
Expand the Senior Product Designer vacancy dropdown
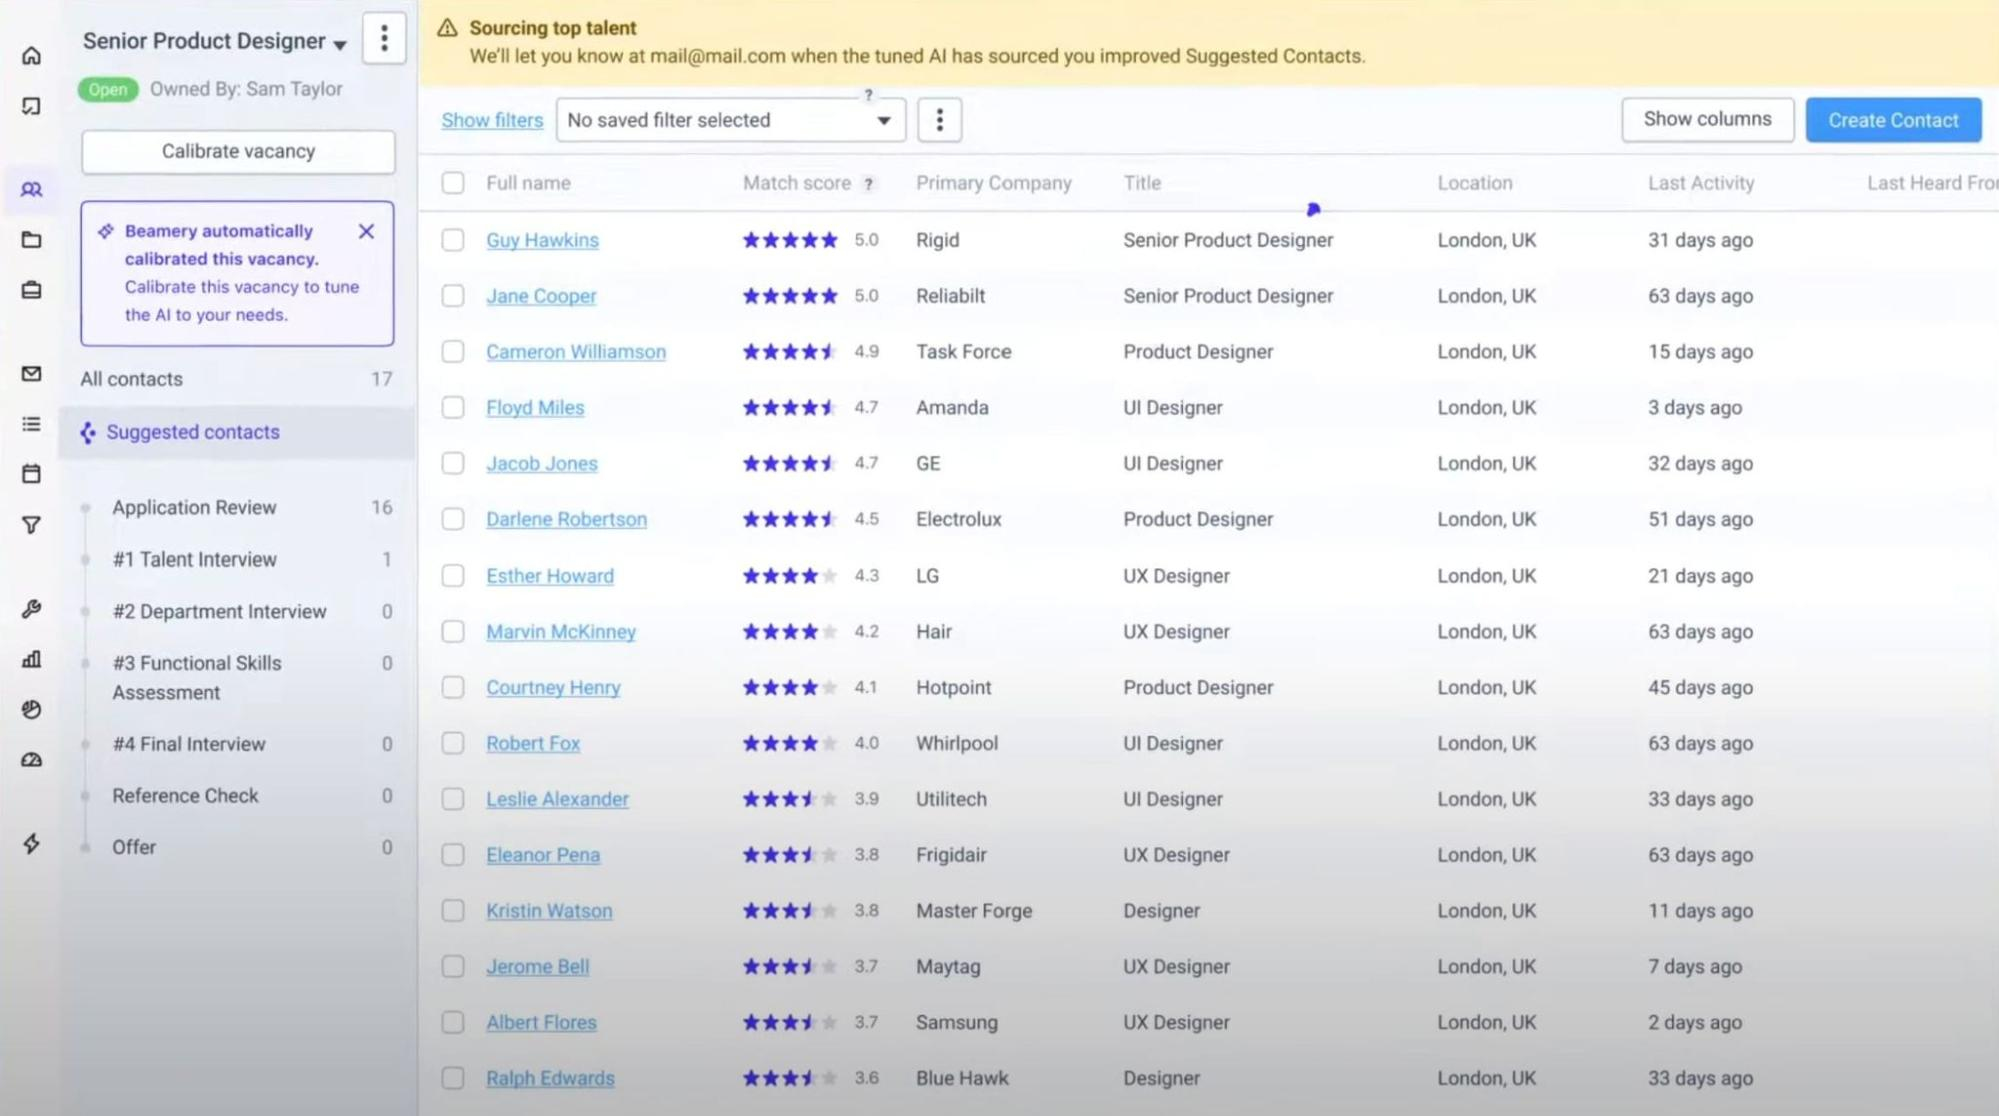340,44
